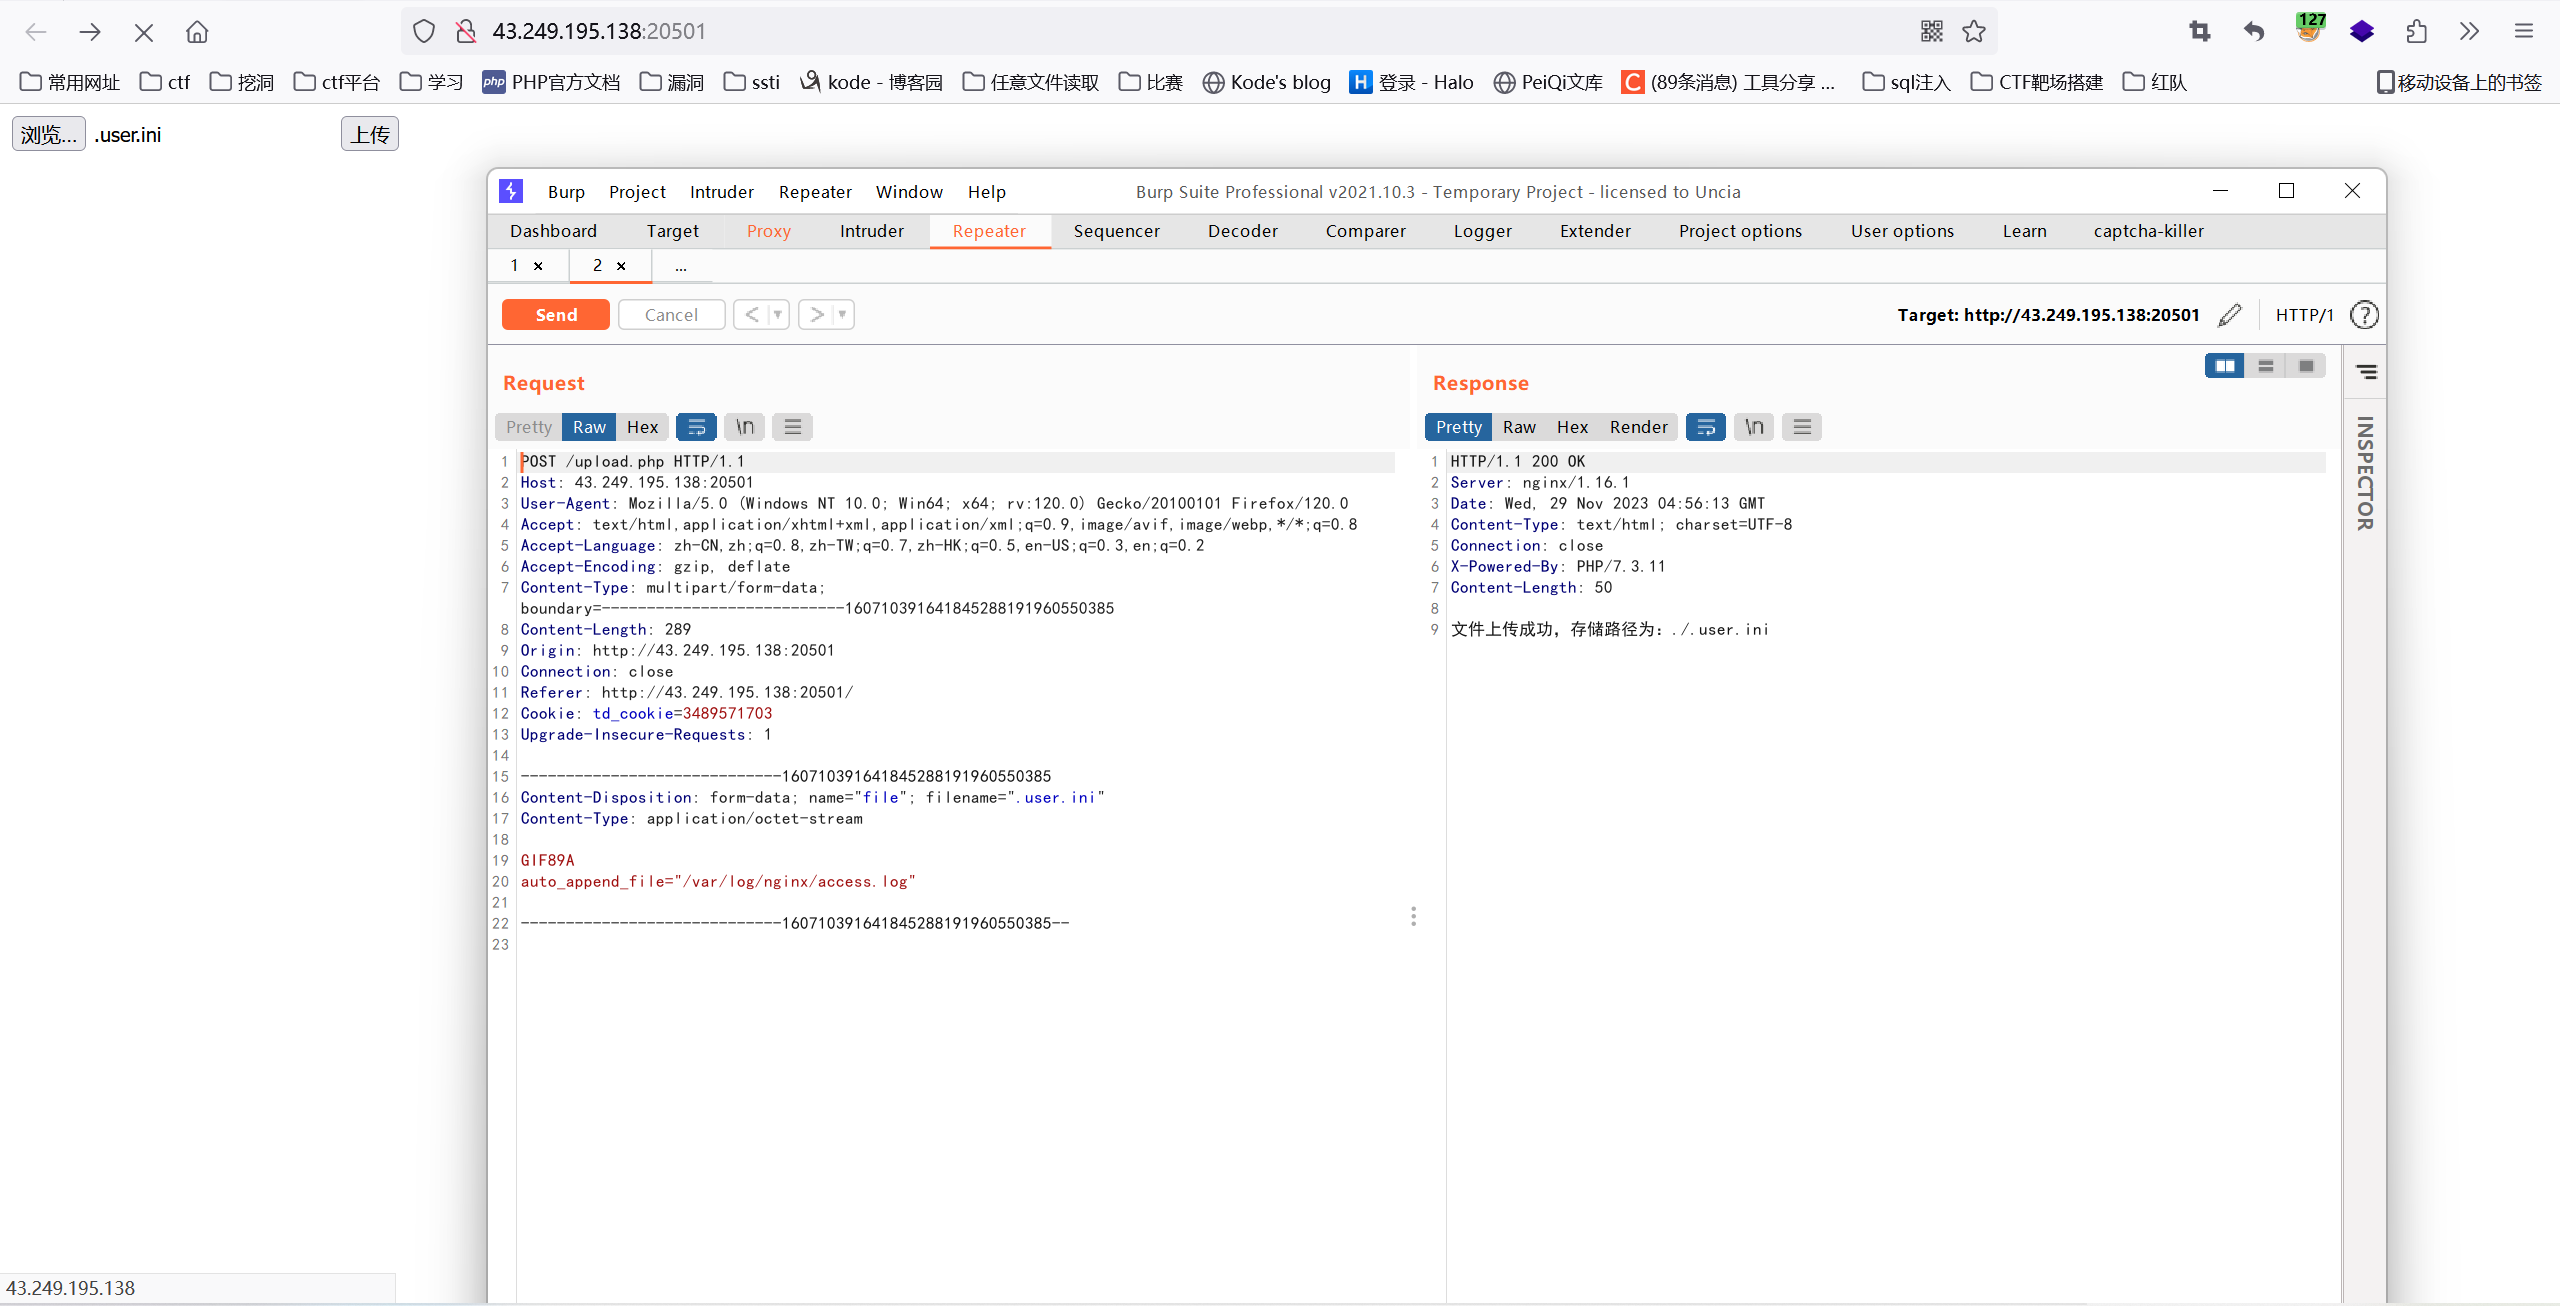Viewport: 2560px width, 1306px height.
Task: Click the 上传 upload button
Action: click(370, 134)
